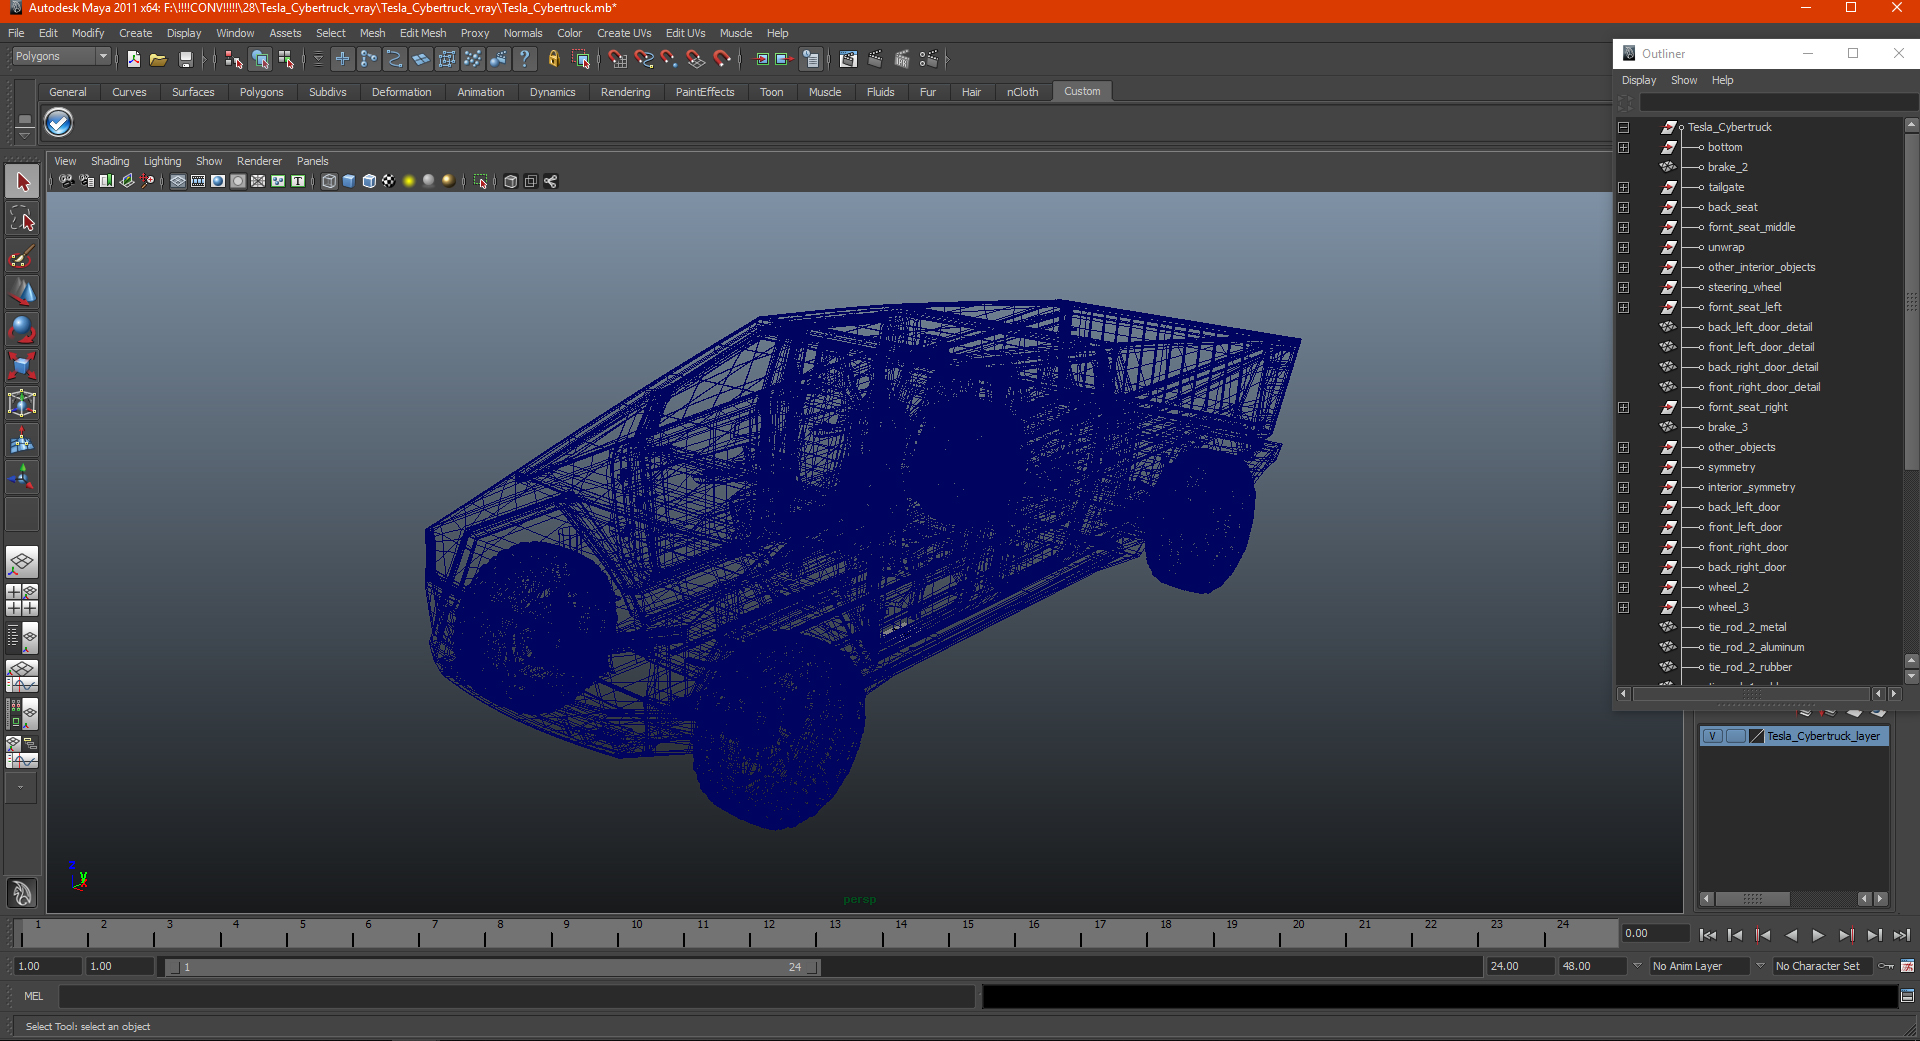The height and width of the screenshot is (1041, 1920).
Task: Activate the Lasso select tool
Action: point(22,219)
